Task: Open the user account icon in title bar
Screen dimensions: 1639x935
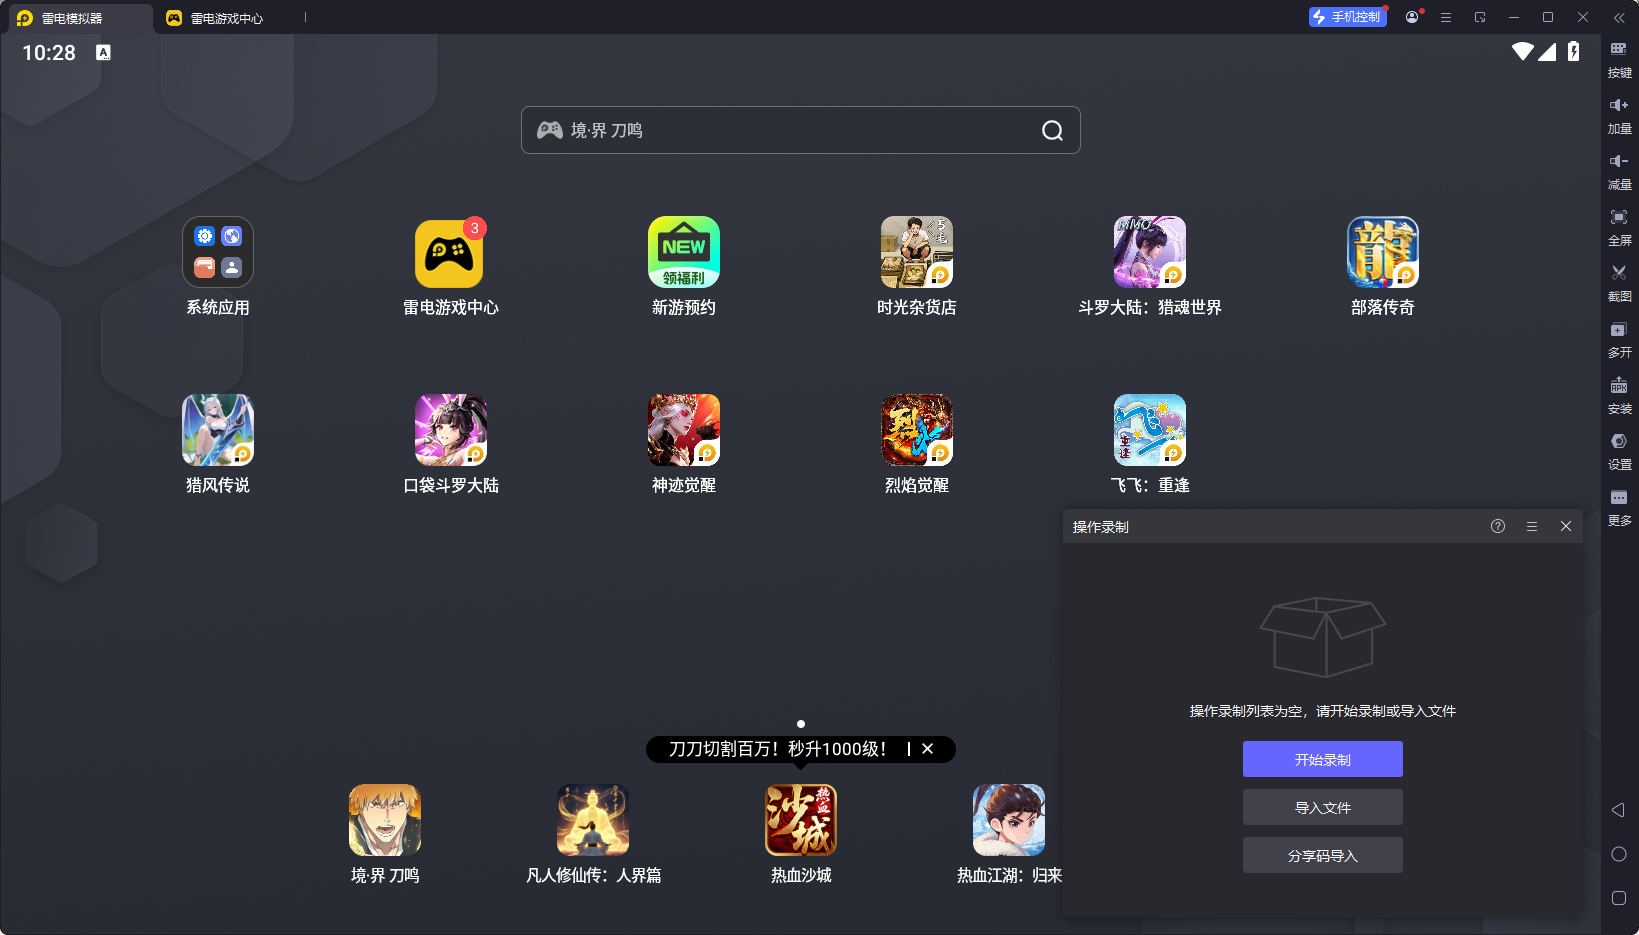Action: point(1412,17)
